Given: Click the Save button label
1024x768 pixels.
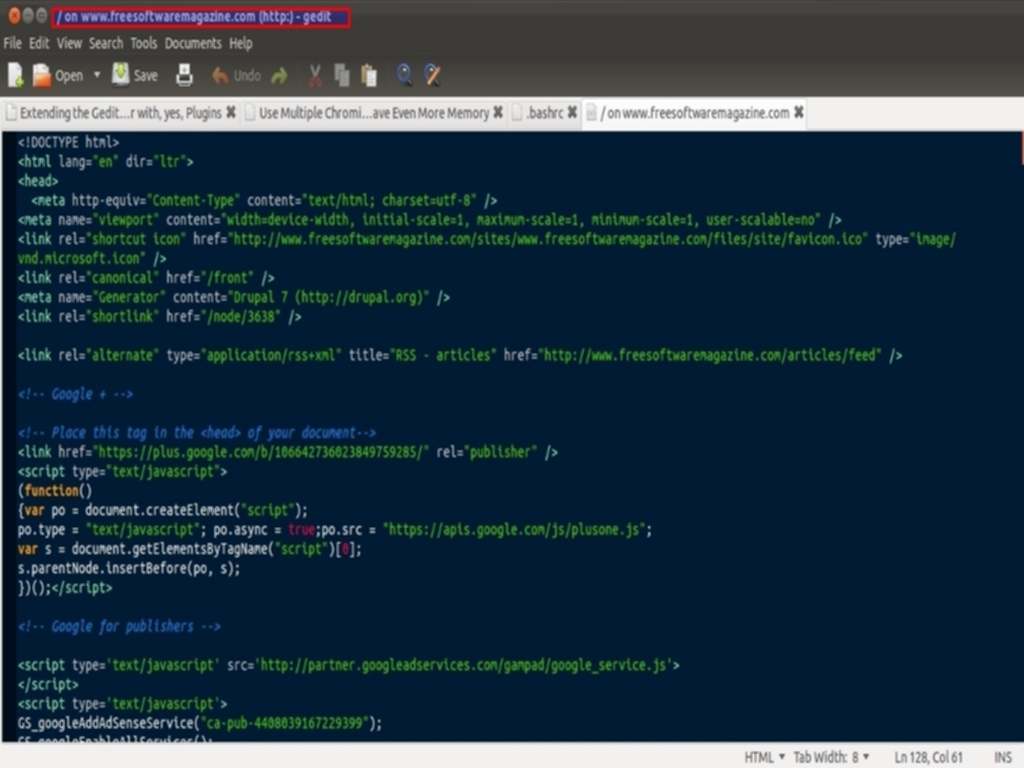Looking at the screenshot, I should click(x=146, y=76).
